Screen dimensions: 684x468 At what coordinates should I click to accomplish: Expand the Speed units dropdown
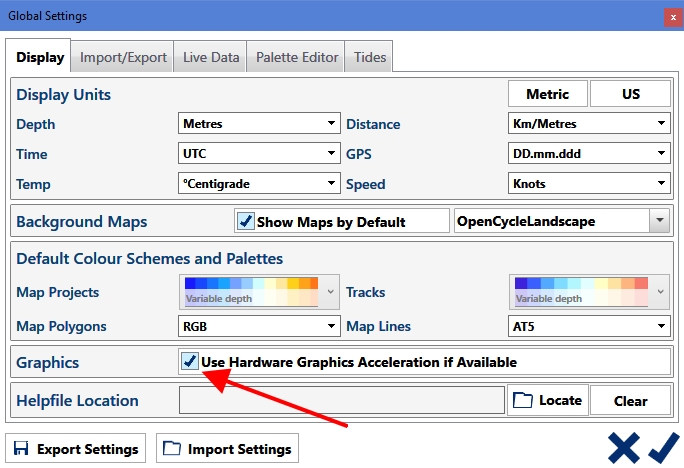coord(588,184)
